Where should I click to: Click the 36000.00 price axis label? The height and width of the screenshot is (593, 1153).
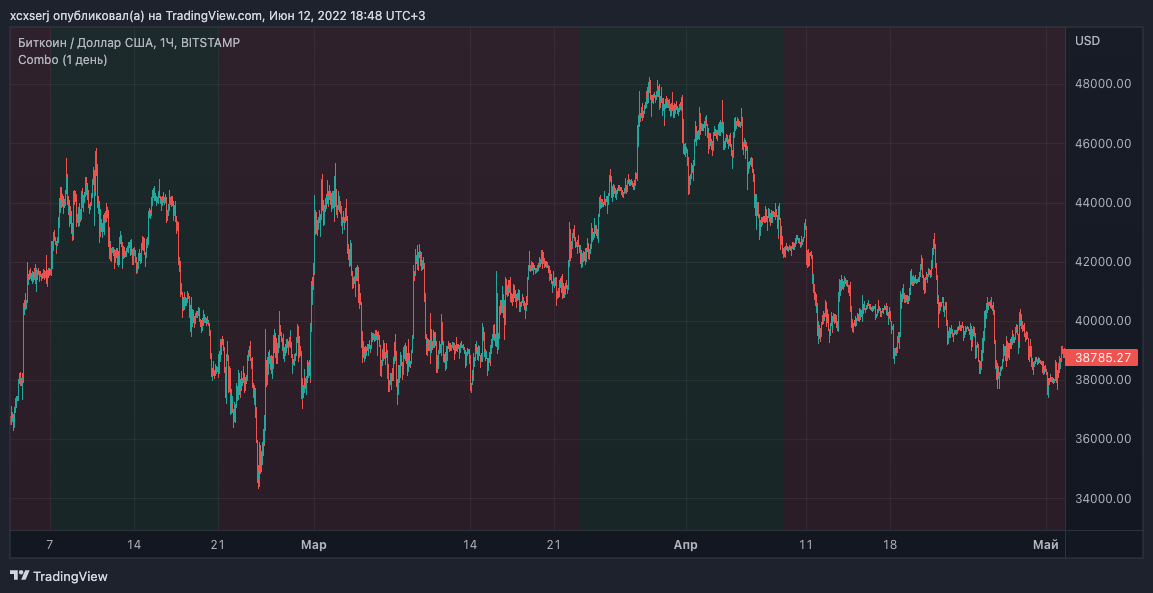click(1102, 439)
